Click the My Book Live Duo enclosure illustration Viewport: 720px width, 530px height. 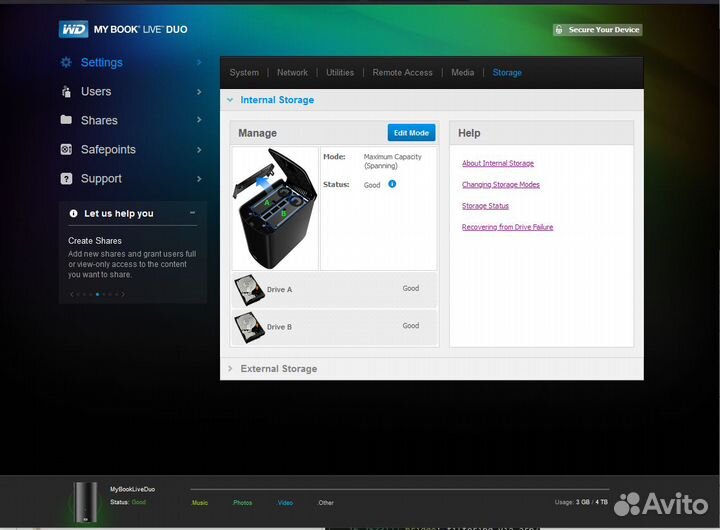coord(275,208)
